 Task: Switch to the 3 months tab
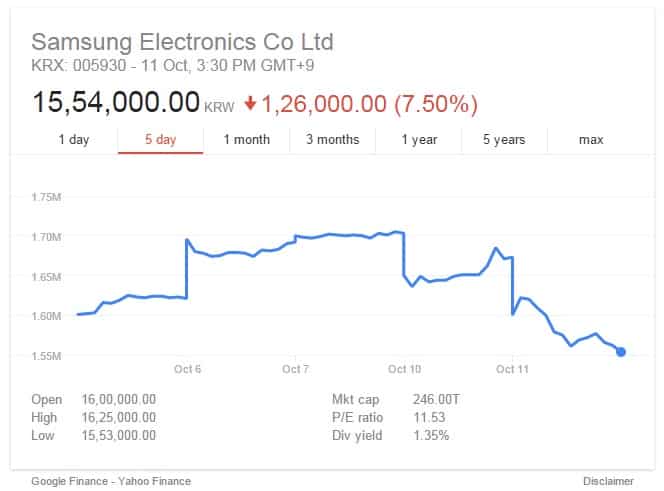(332, 139)
